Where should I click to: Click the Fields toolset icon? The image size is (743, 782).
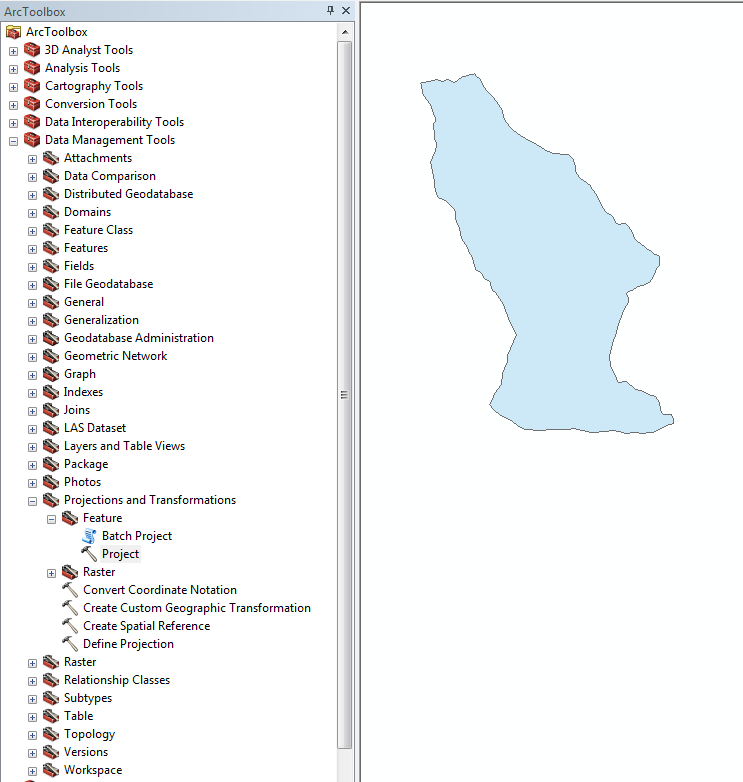51,266
